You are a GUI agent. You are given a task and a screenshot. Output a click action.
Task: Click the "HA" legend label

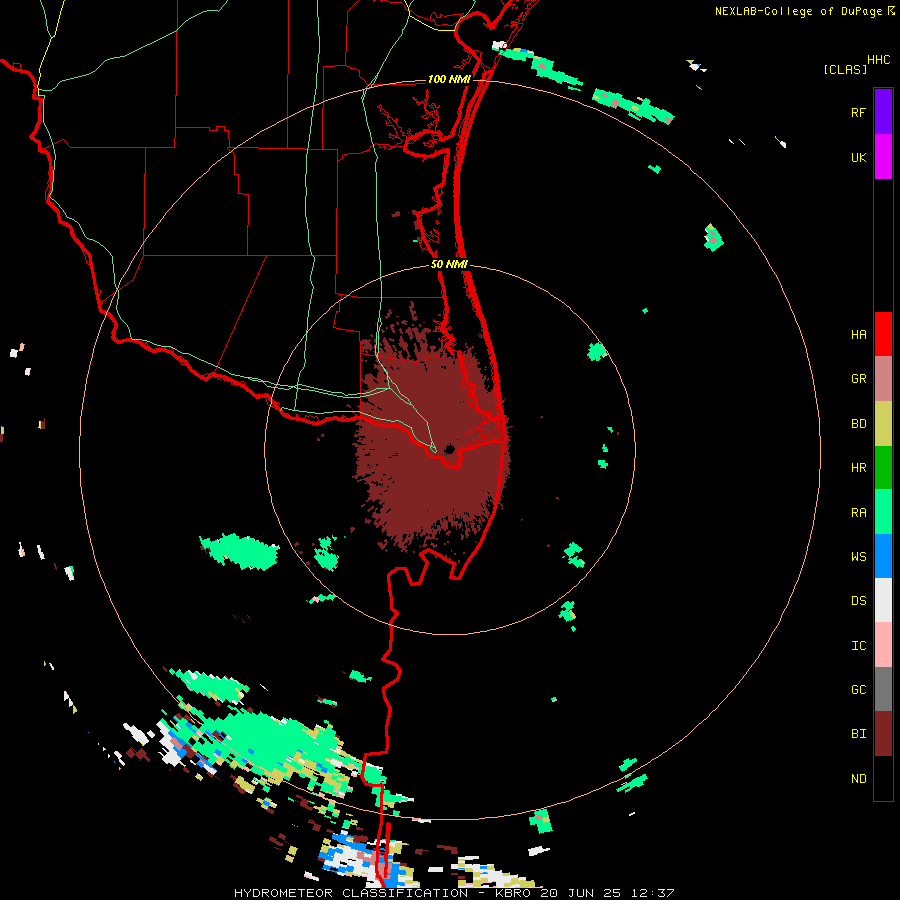point(858,335)
